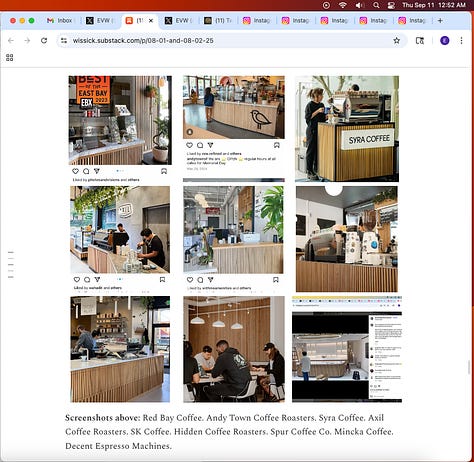Click save bookmark icon under Red Bay photo
The height and width of the screenshot is (462, 474).
(164, 171)
